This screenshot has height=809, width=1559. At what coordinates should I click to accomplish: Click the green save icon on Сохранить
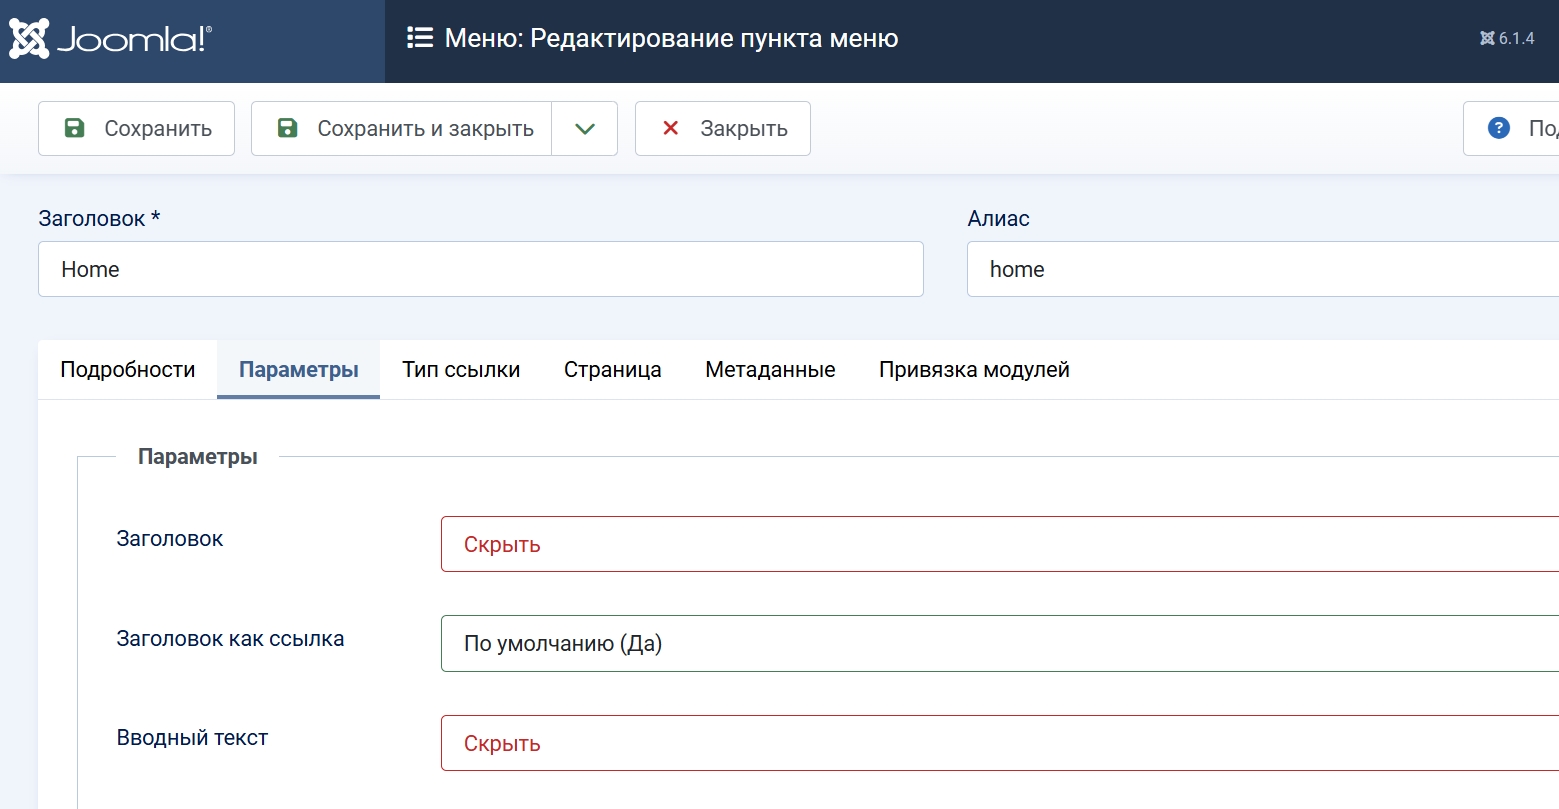75,128
